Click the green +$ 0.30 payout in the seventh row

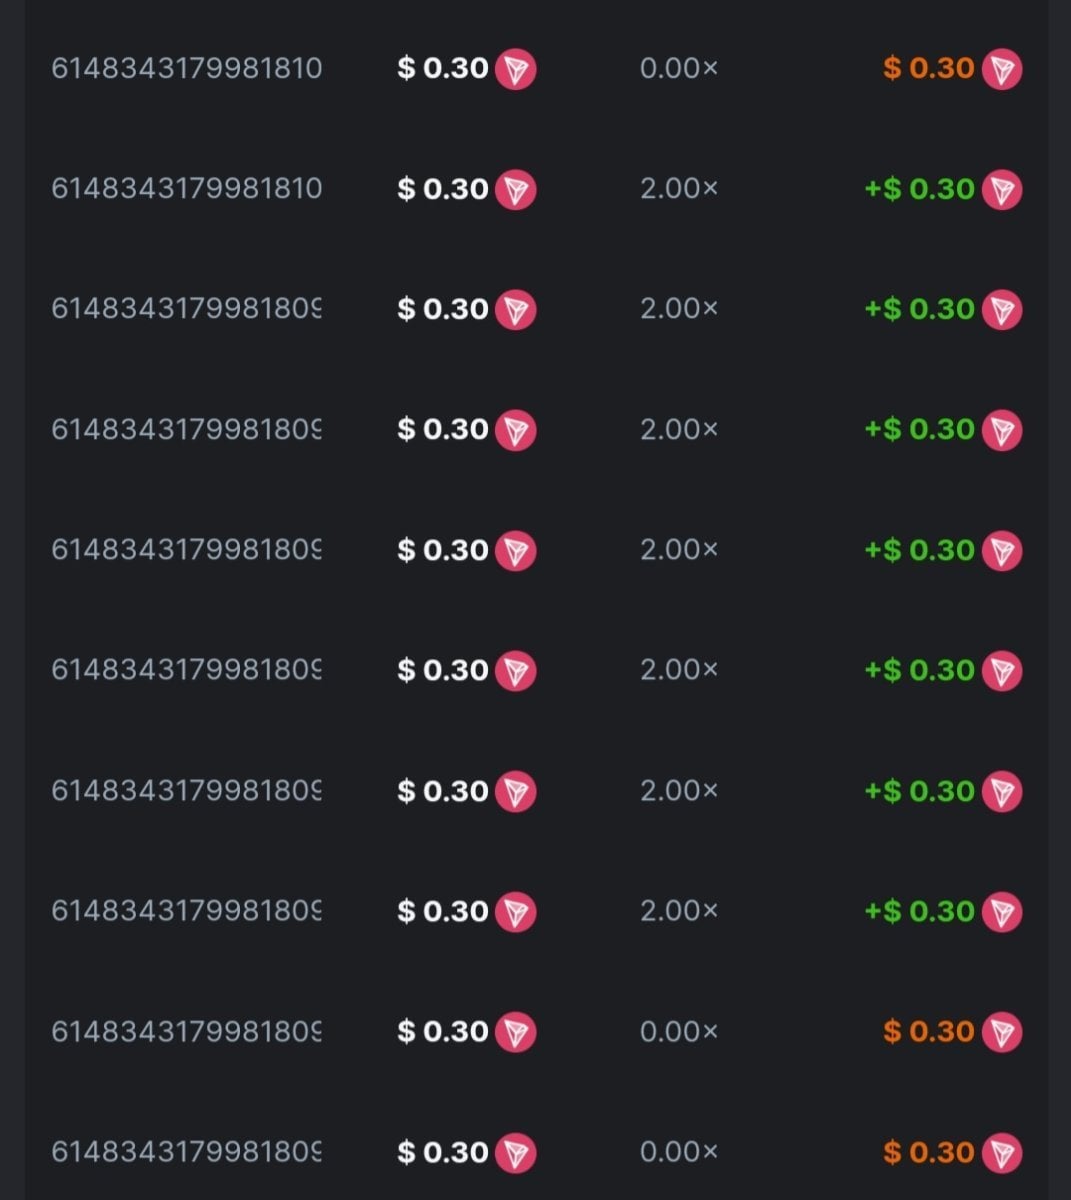pyautogui.click(x=919, y=791)
